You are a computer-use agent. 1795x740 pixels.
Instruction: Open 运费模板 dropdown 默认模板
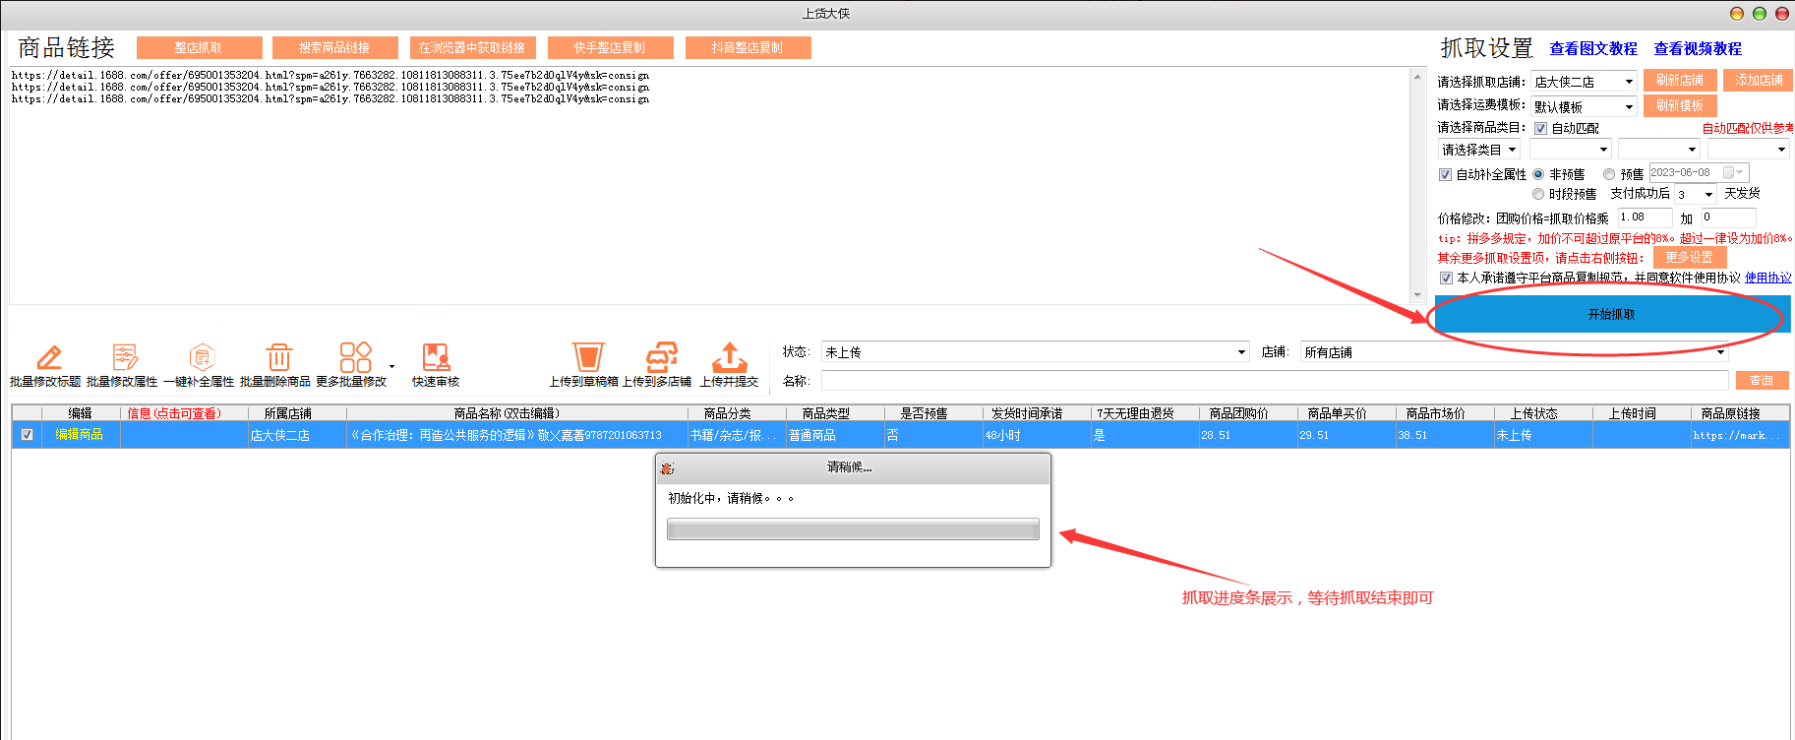(x=1584, y=106)
